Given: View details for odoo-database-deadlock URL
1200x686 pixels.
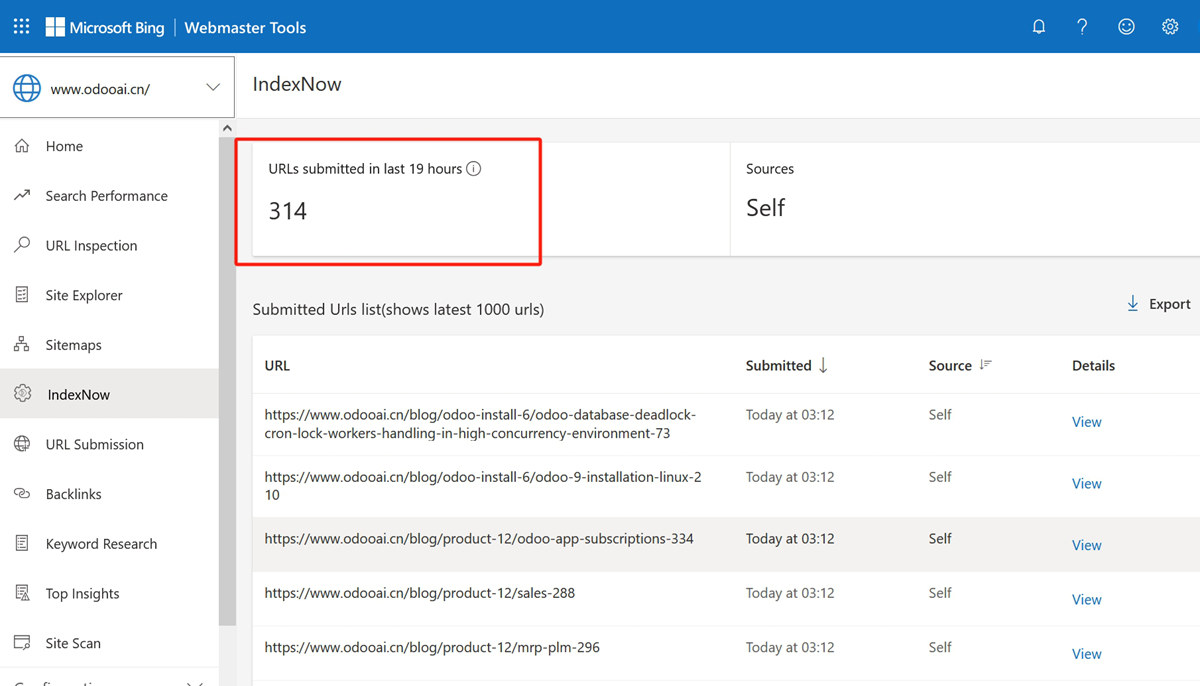Looking at the screenshot, I should coord(1086,422).
